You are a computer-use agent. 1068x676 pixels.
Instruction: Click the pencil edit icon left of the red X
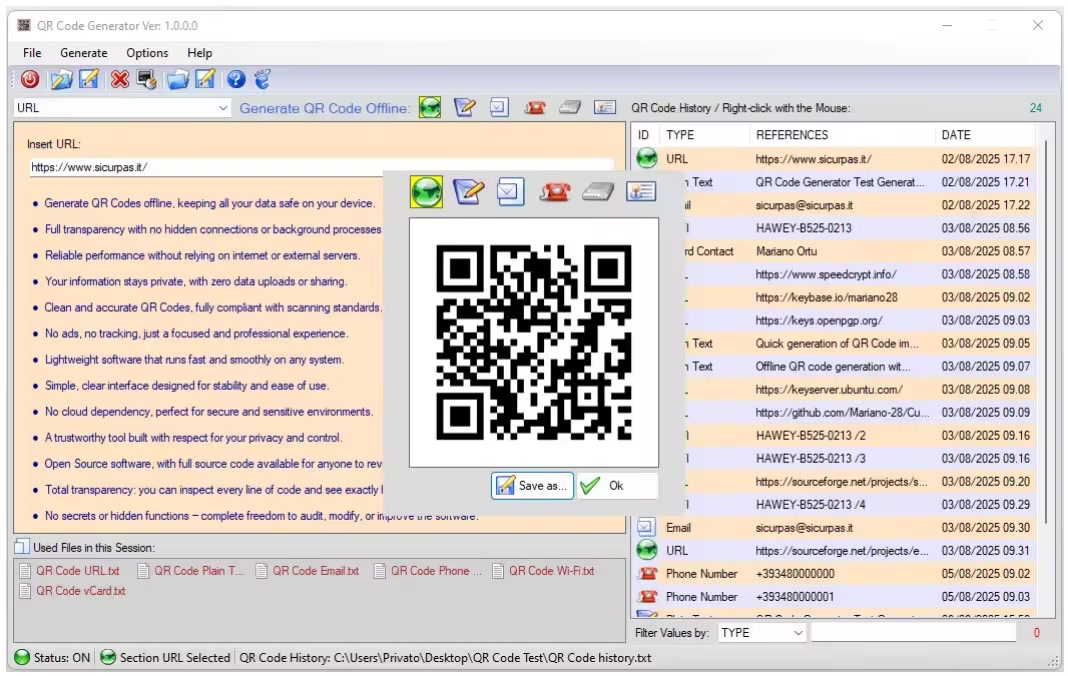coord(89,79)
